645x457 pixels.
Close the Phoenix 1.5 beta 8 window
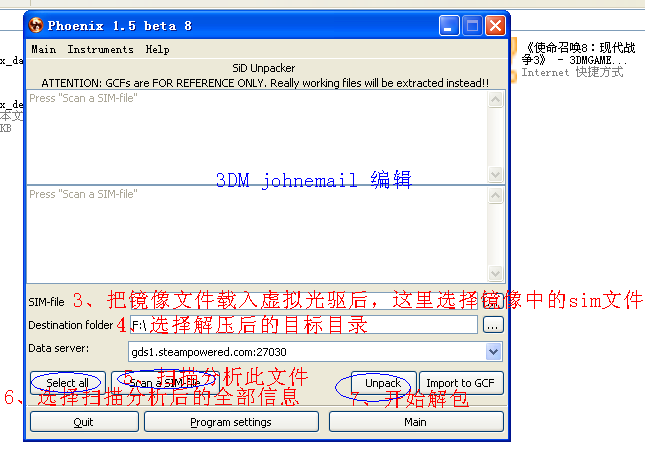pyautogui.click(x=495, y=26)
